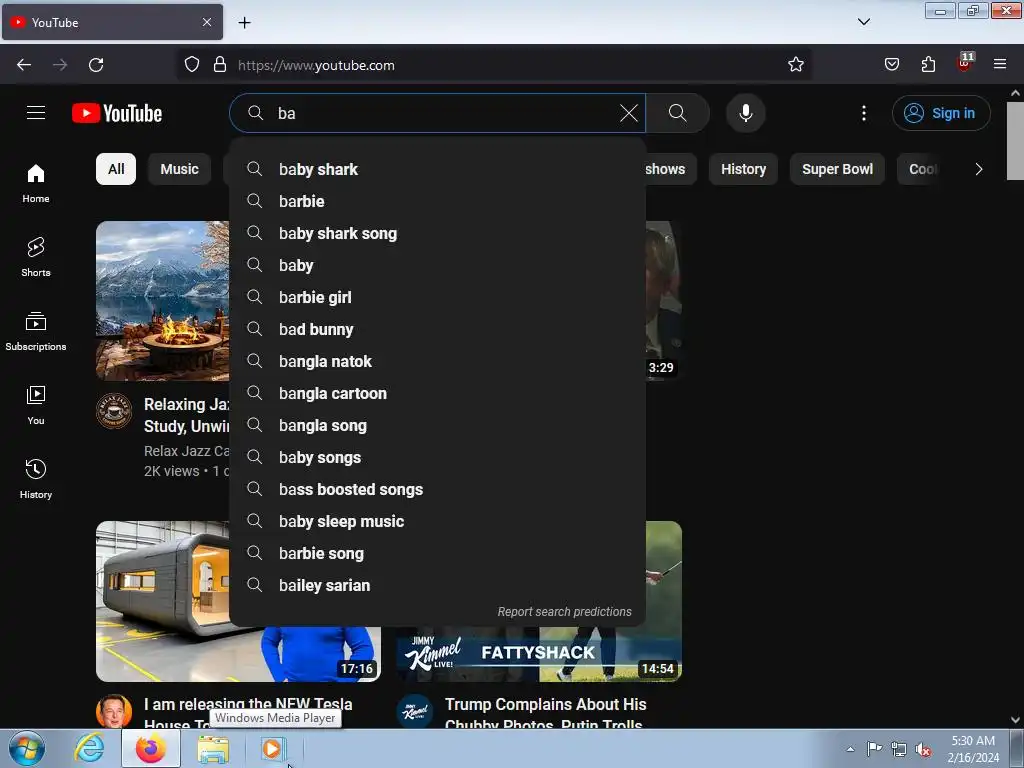The height and width of the screenshot is (768, 1024).
Task: Clear the search box with the X
Action: [x=629, y=113]
